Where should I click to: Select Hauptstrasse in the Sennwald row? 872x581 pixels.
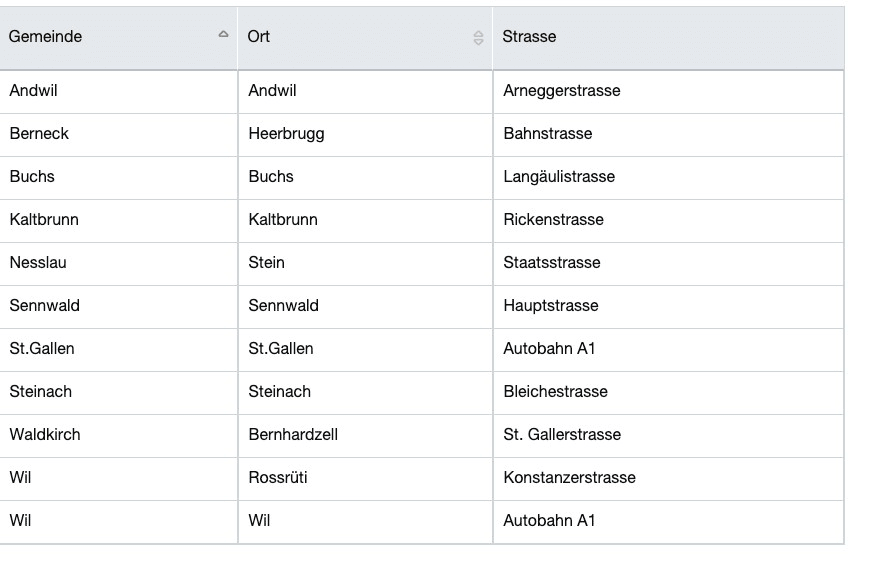(668, 307)
